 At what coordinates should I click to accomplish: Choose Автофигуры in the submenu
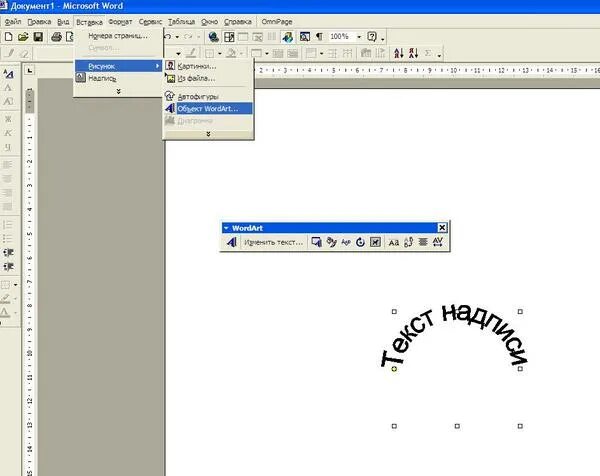pyautogui.click(x=209, y=96)
